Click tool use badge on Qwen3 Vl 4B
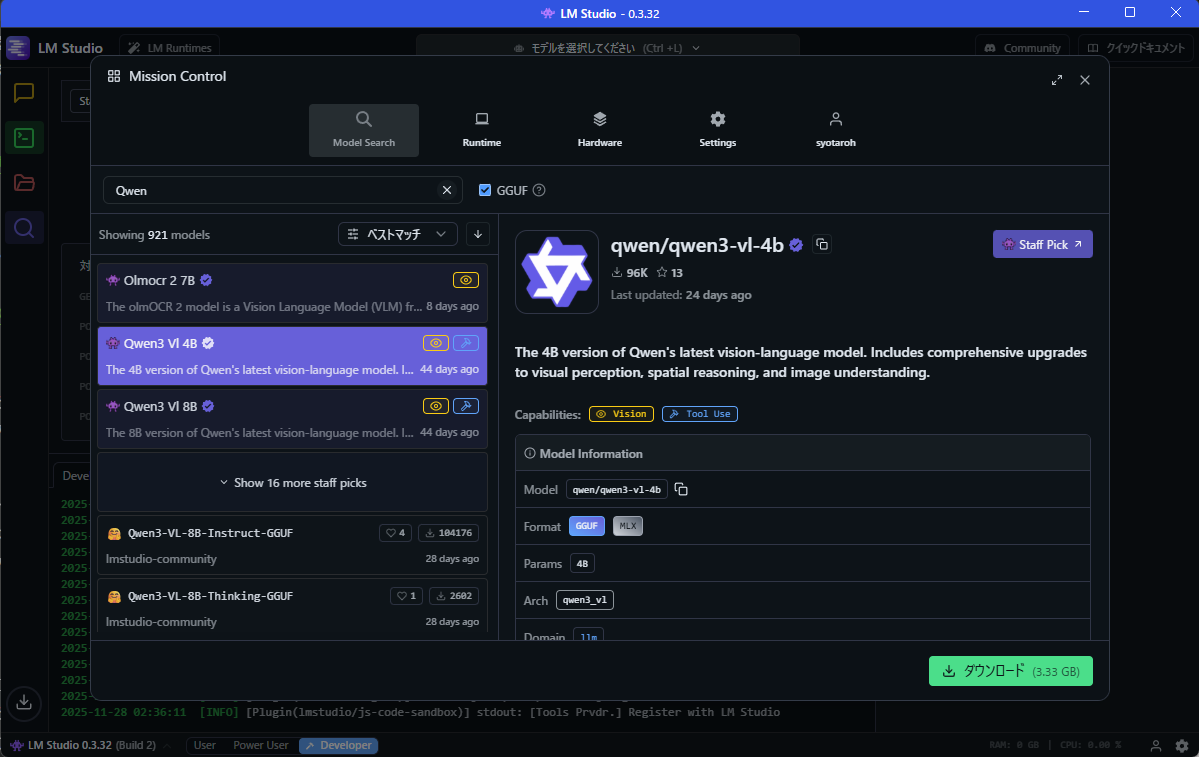 click(466, 343)
